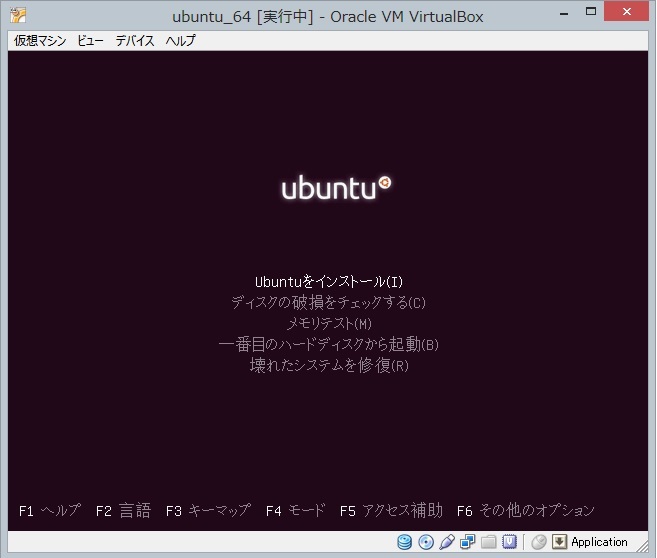Click the host key down-arrow icon

tap(559, 542)
